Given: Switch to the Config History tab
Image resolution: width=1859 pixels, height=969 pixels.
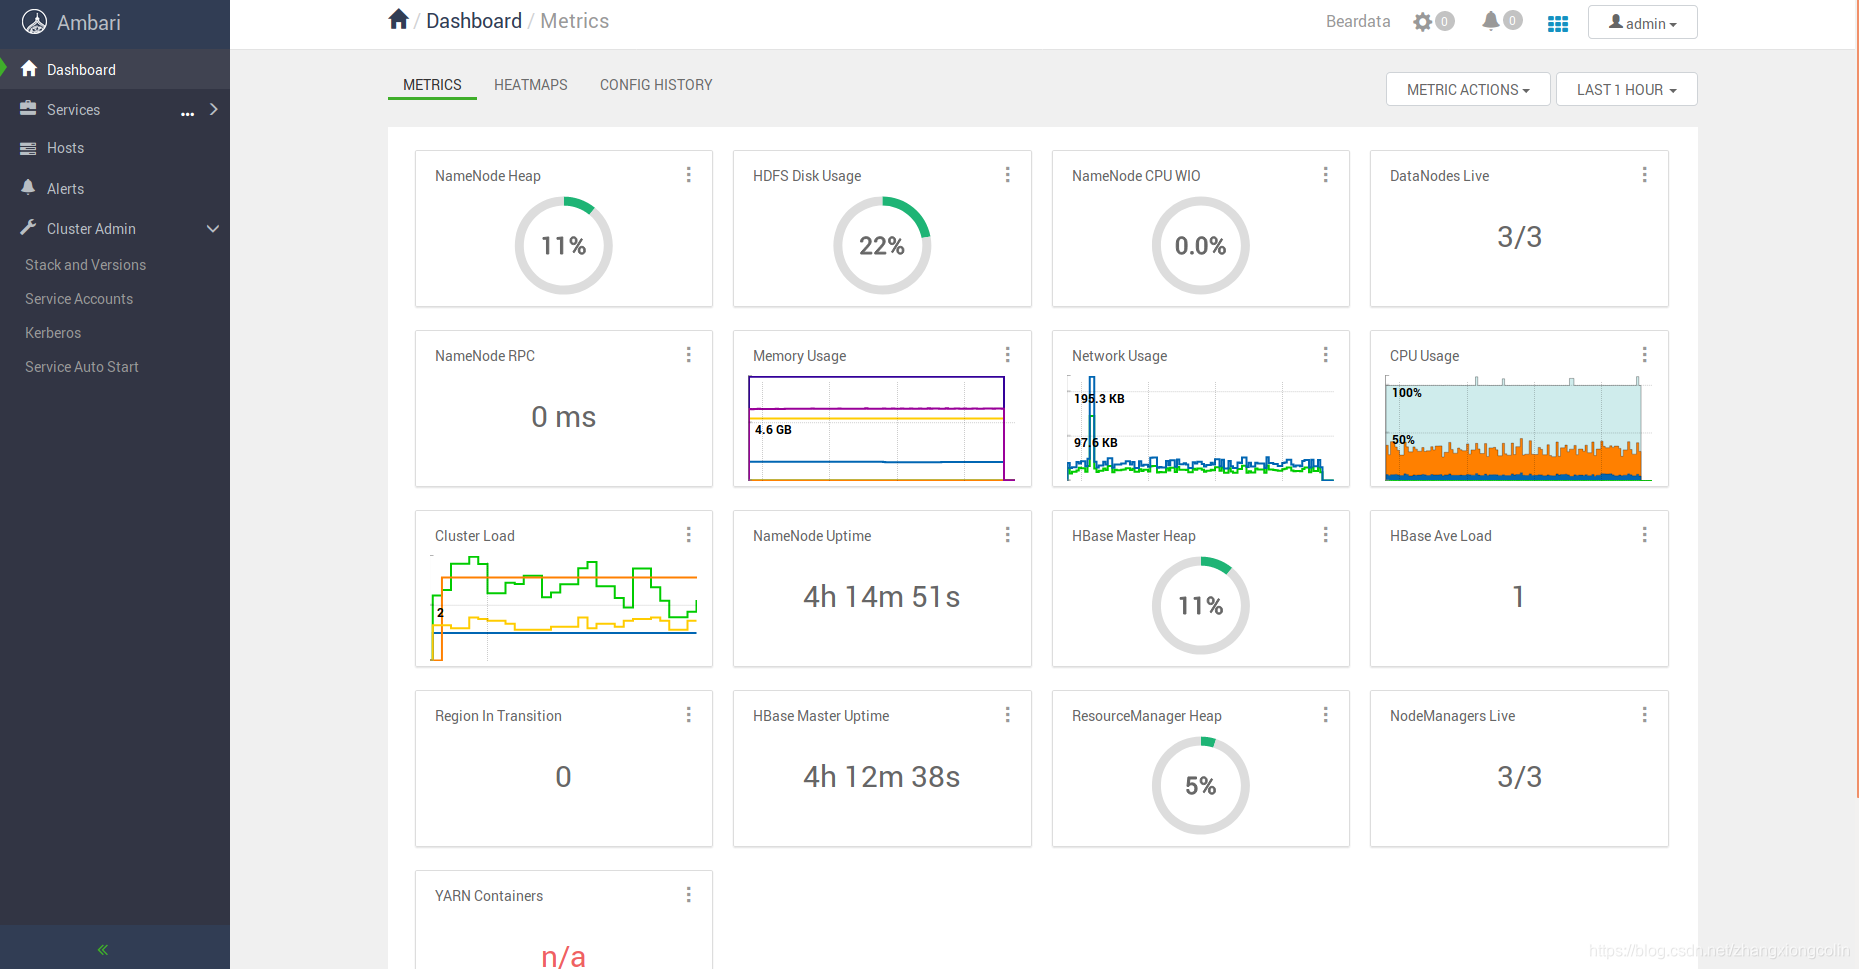Looking at the screenshot, I should [x=656, y=85].
